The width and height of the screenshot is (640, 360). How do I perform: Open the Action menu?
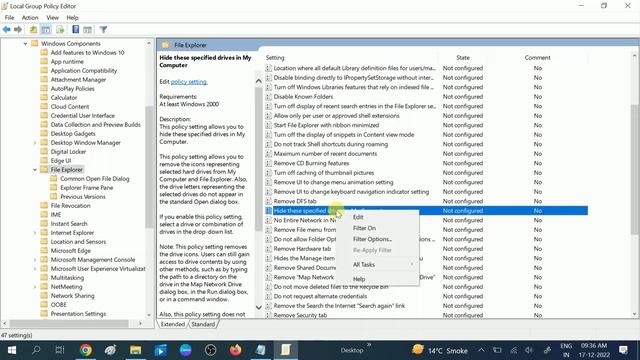pyautogui.click(x=30, y=18)
